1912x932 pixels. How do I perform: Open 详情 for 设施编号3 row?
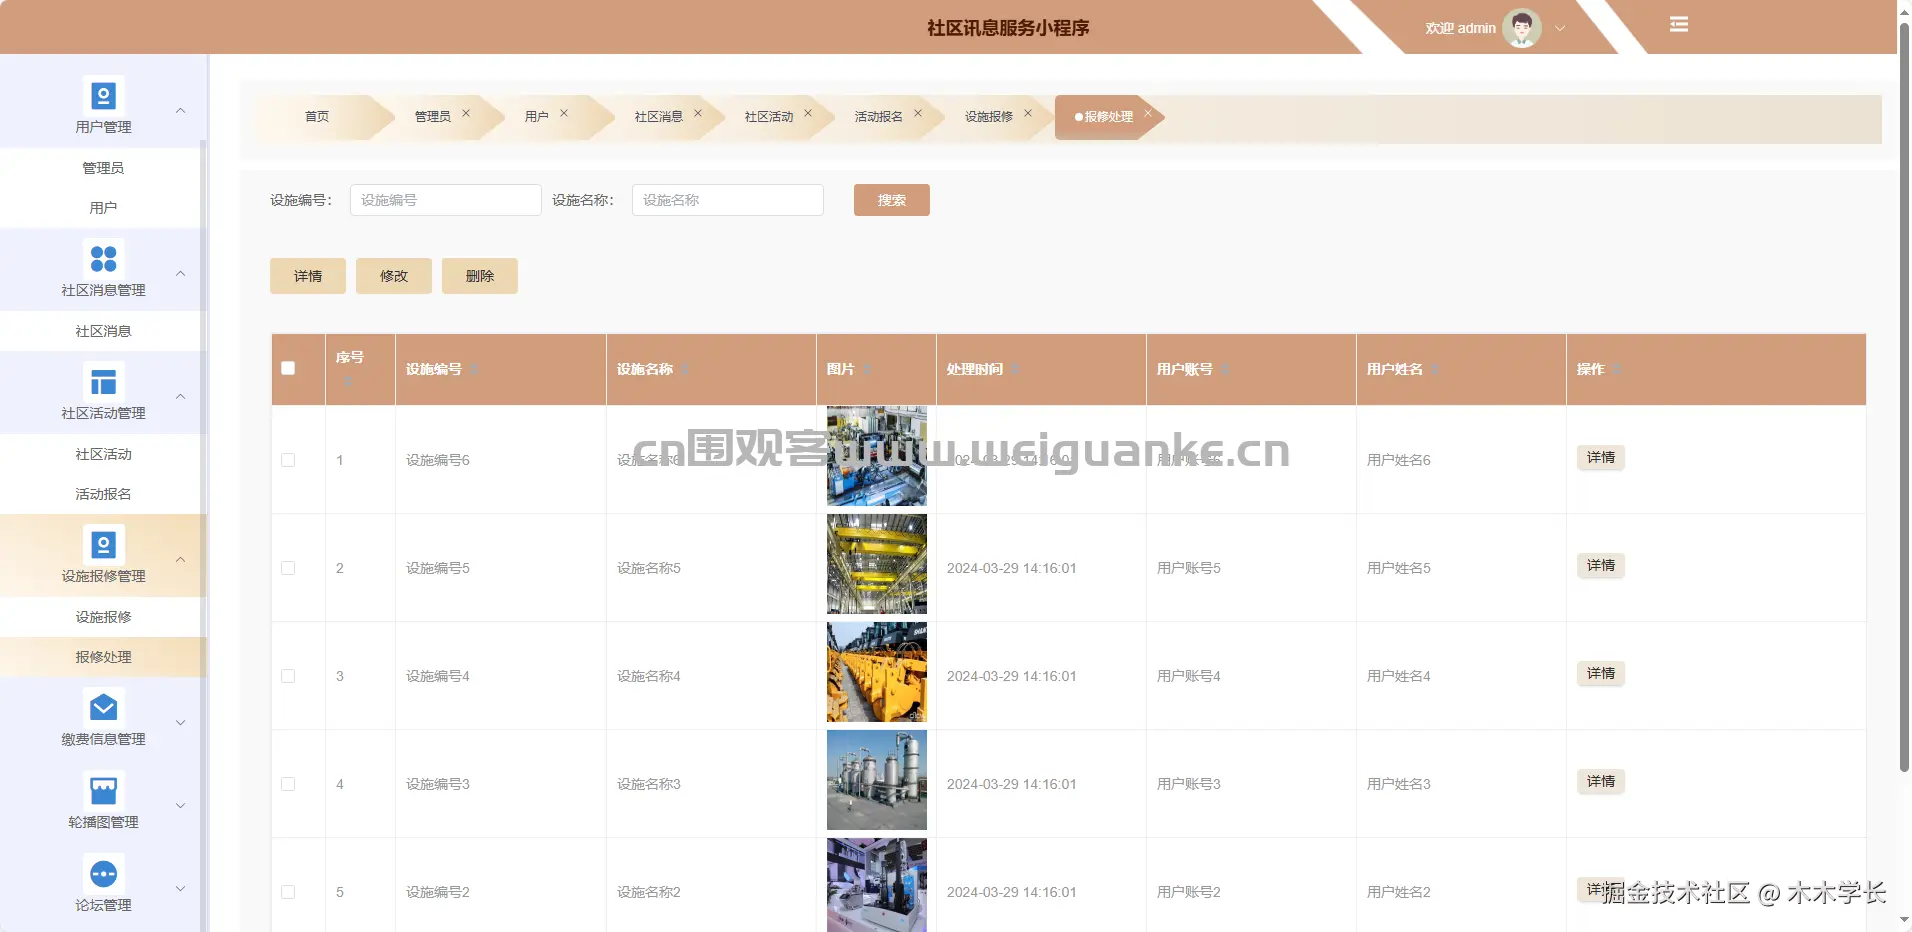1601,781
